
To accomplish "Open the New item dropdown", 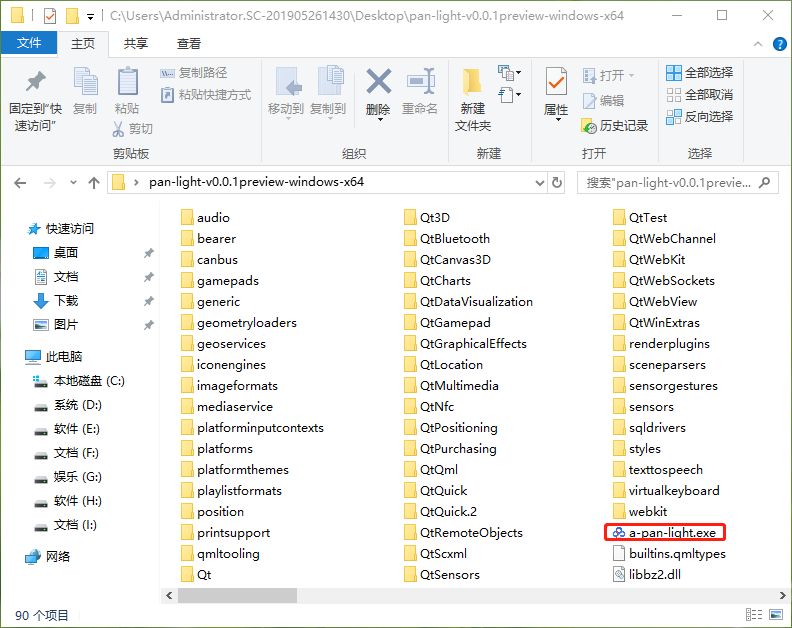I will pyautogui.click(x=509, y=73).
